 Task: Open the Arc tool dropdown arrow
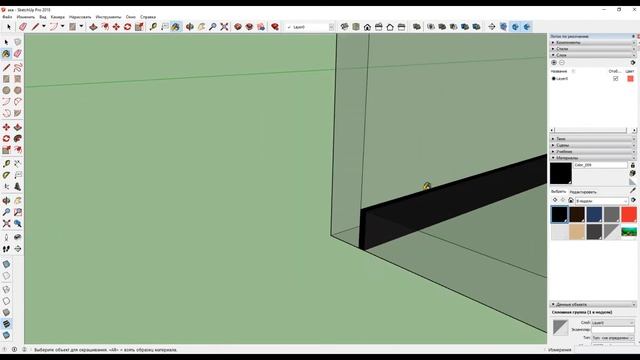[x=62, y=27]
